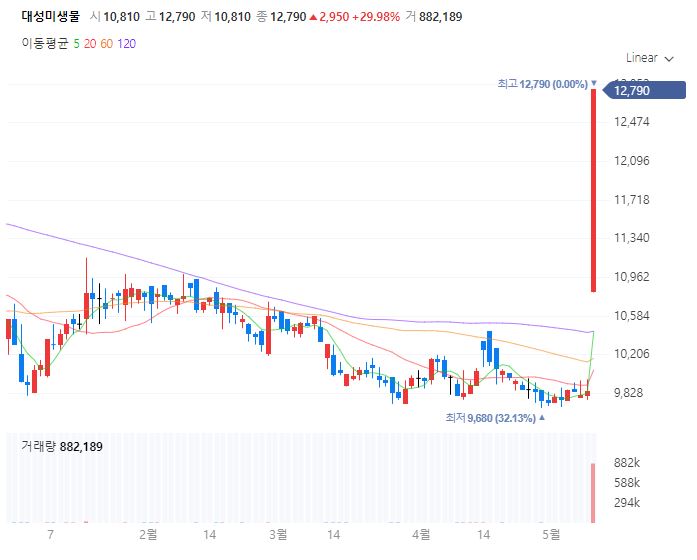This screenshot has width=697, height=560.
Task: Click the 5월 date axis label
Action: 551,534
